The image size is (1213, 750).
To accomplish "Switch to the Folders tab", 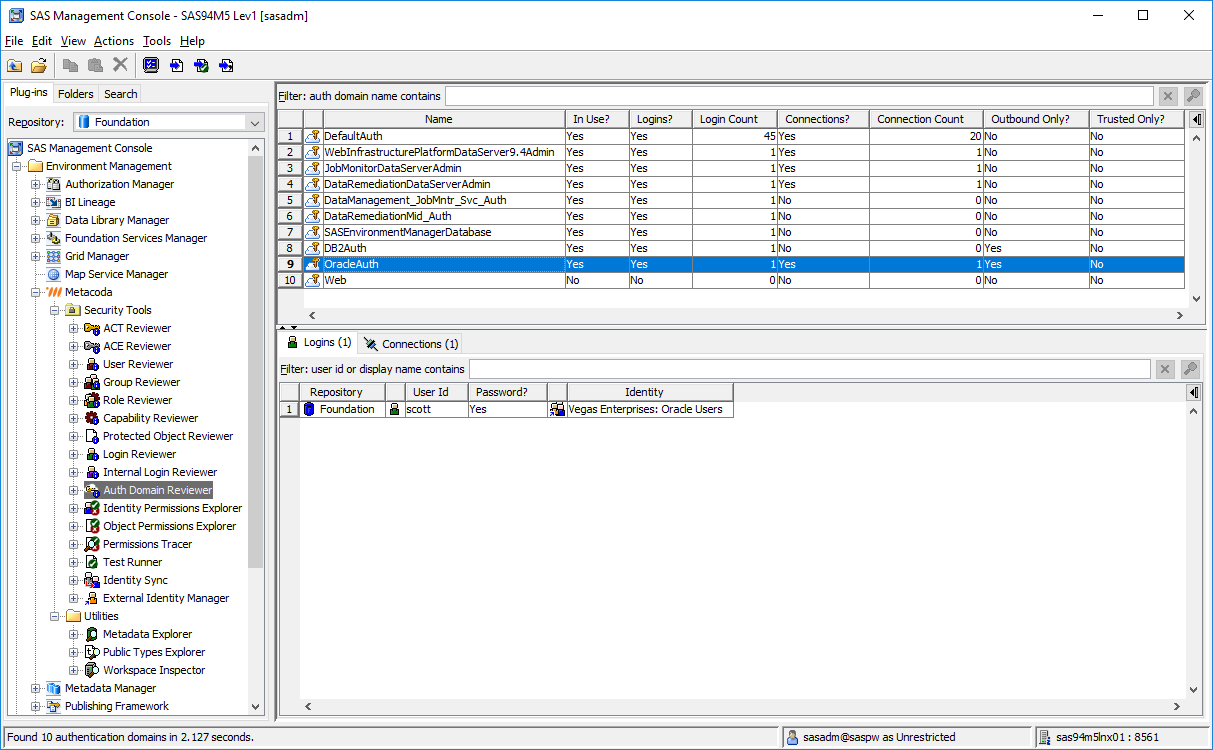I will pos(76,94).
